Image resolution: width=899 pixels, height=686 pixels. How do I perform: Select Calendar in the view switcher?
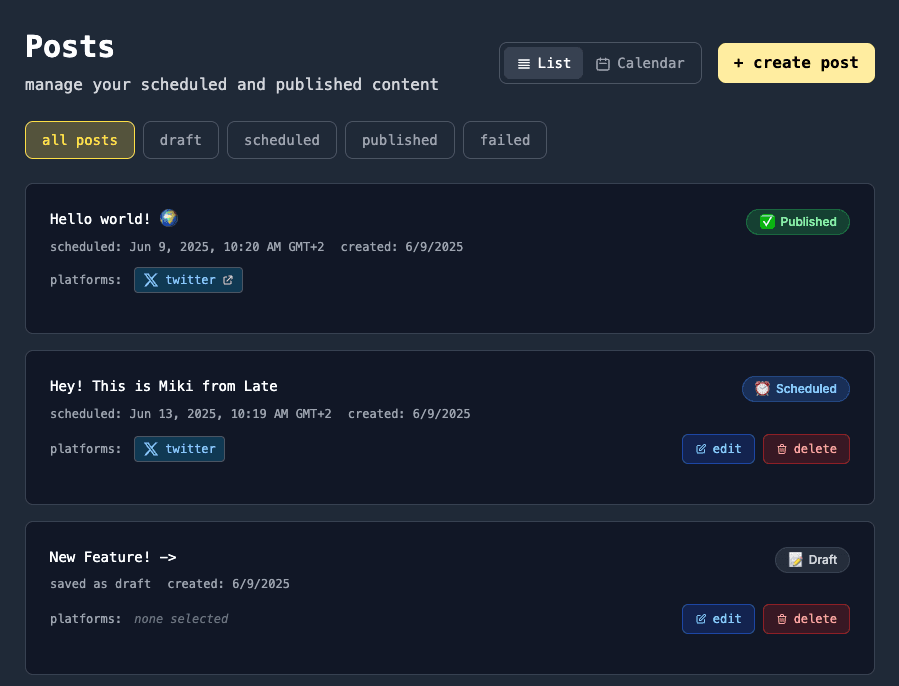(641, 63)
